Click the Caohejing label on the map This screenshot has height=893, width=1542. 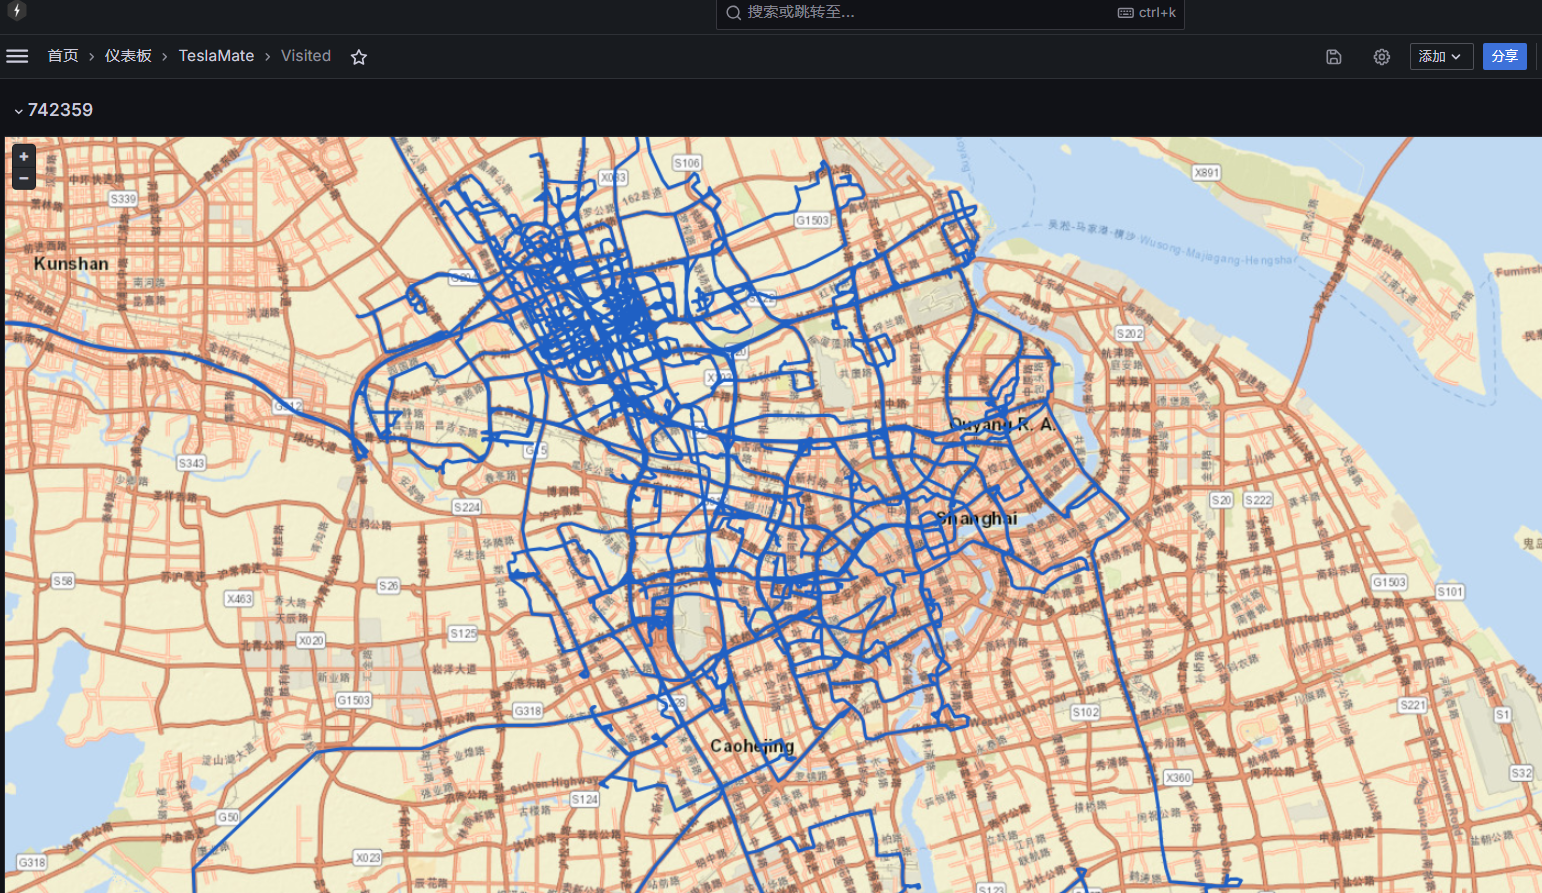751,746
